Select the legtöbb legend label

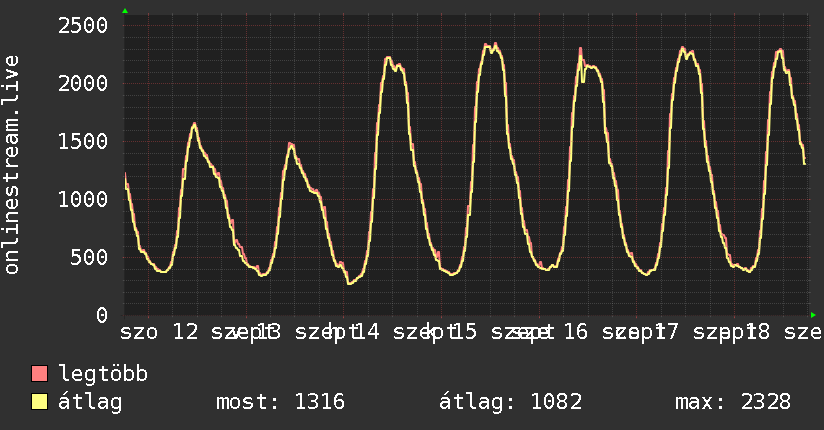point(103,374)
